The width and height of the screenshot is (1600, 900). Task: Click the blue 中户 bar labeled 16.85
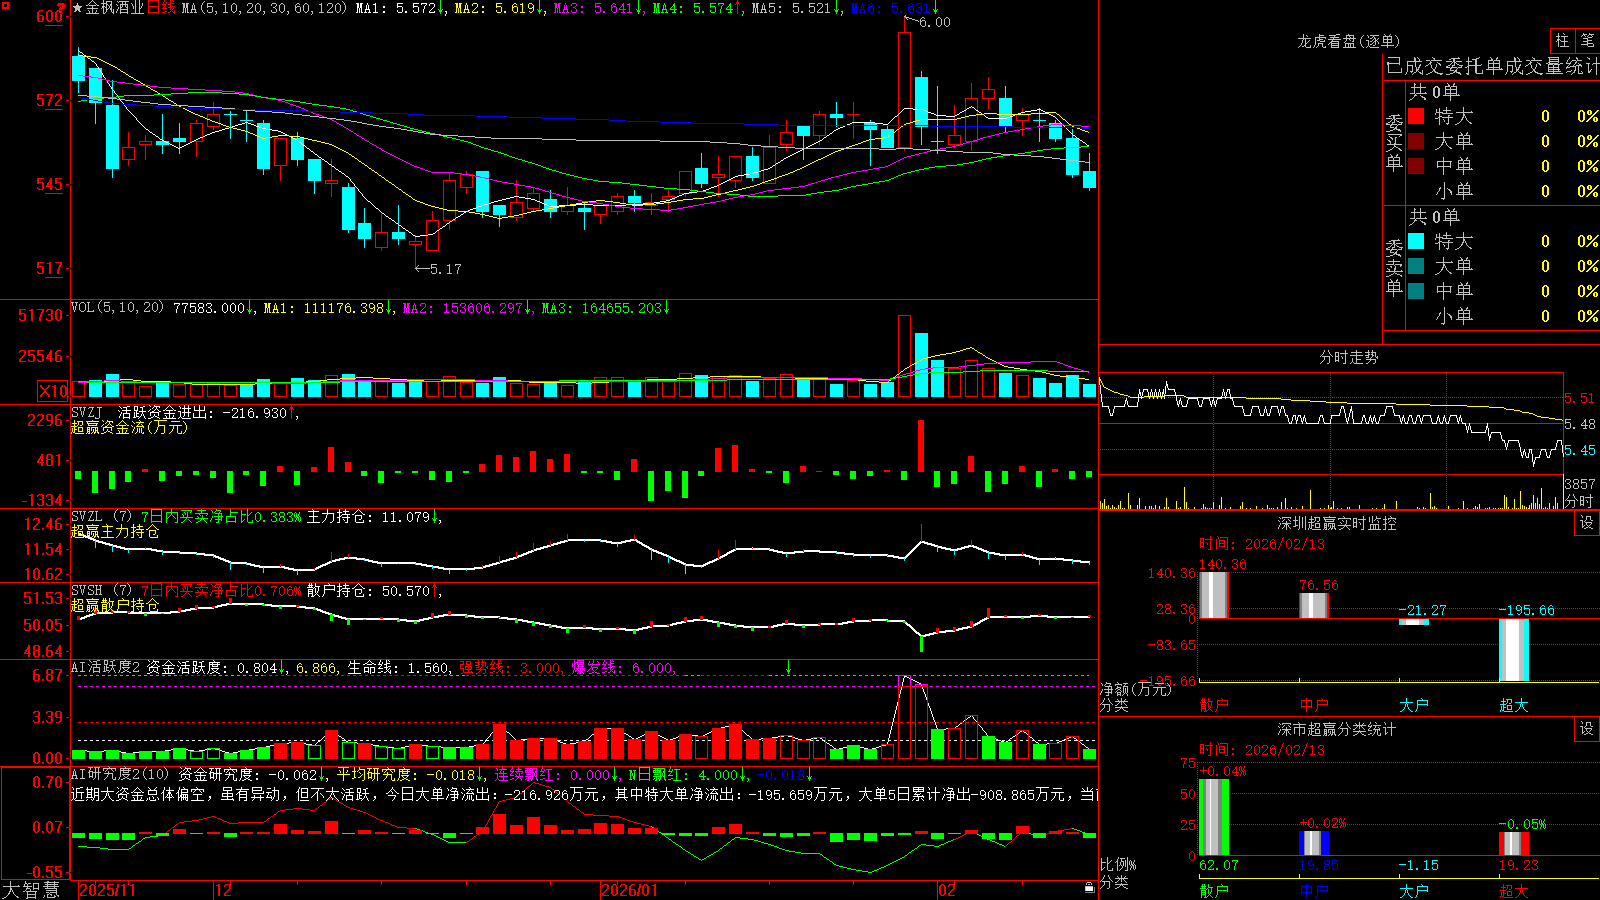pyautogui.click(x=1313, y=843)
